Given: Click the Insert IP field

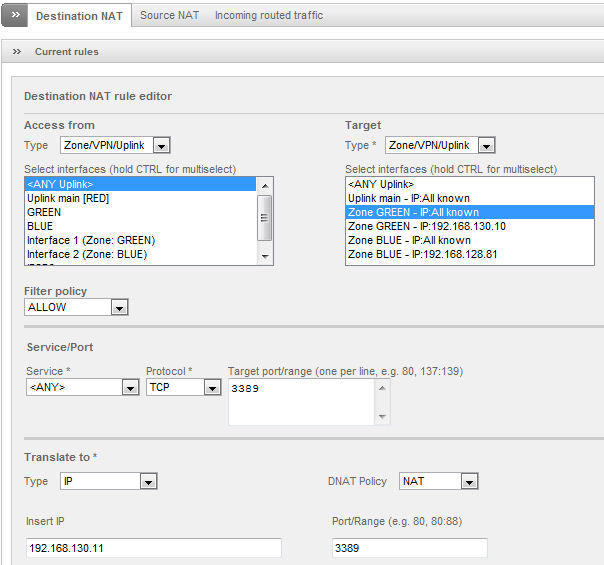Looking at the screenshot, I should click(153, 548).
